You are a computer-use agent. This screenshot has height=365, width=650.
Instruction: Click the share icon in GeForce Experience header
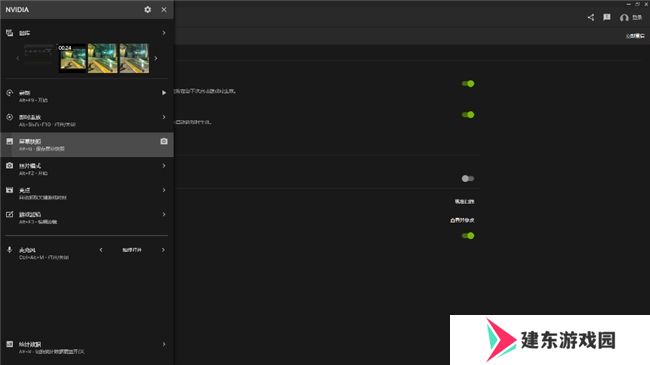tap(591, 17)
